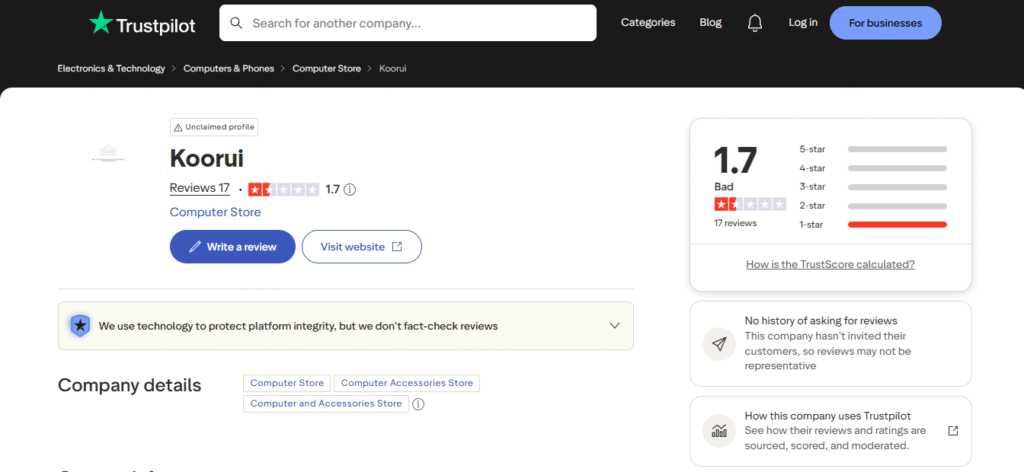Click the Unclaimed profile badge

(214, 127)
